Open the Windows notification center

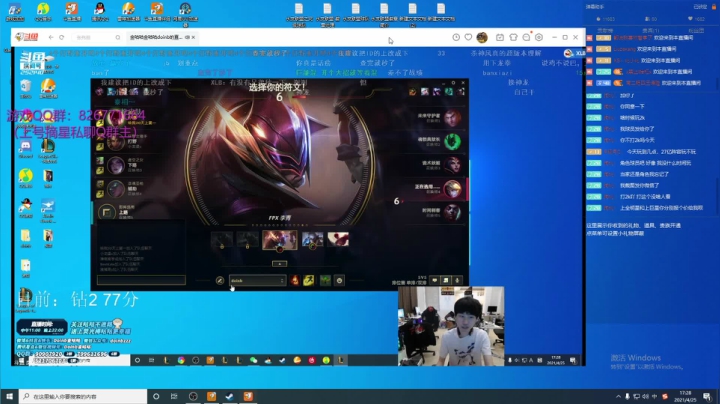coord(707,396)
